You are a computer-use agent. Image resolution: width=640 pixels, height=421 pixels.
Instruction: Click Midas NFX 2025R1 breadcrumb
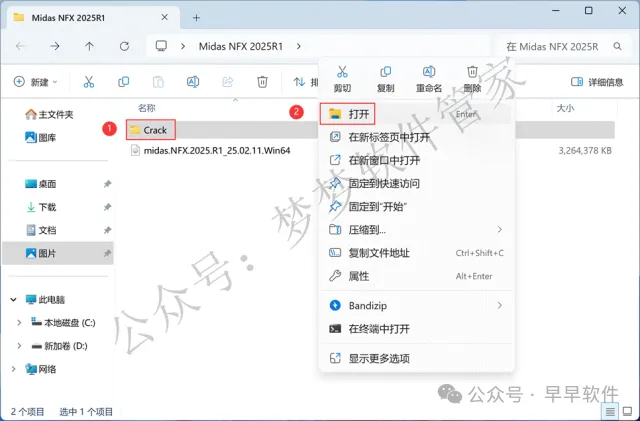(x=241, y=47)
